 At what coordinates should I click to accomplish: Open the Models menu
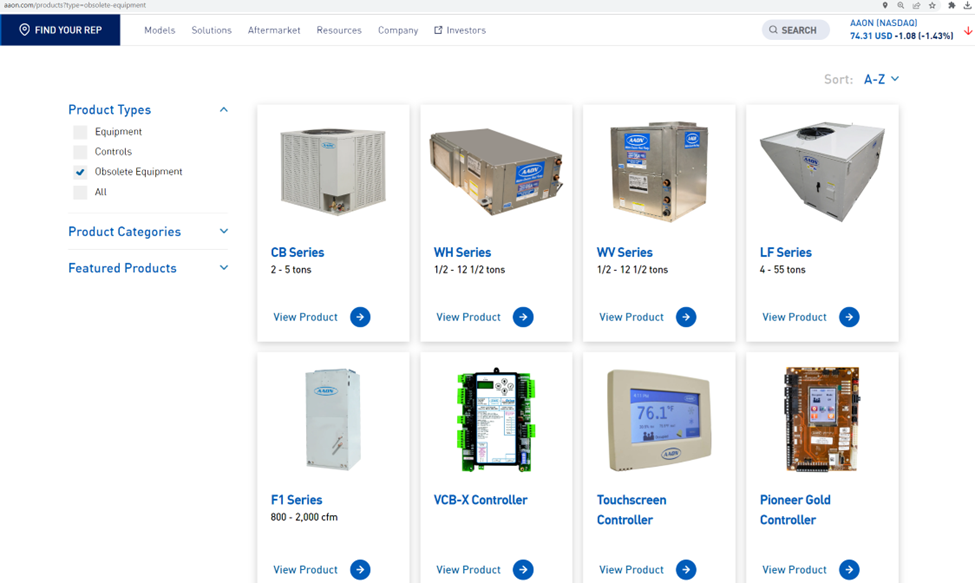coord(159,30)
